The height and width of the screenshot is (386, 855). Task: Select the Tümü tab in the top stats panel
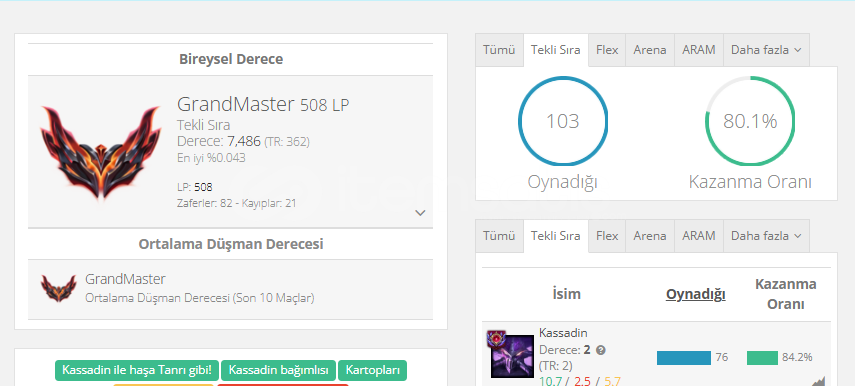[x=499, y=50]
